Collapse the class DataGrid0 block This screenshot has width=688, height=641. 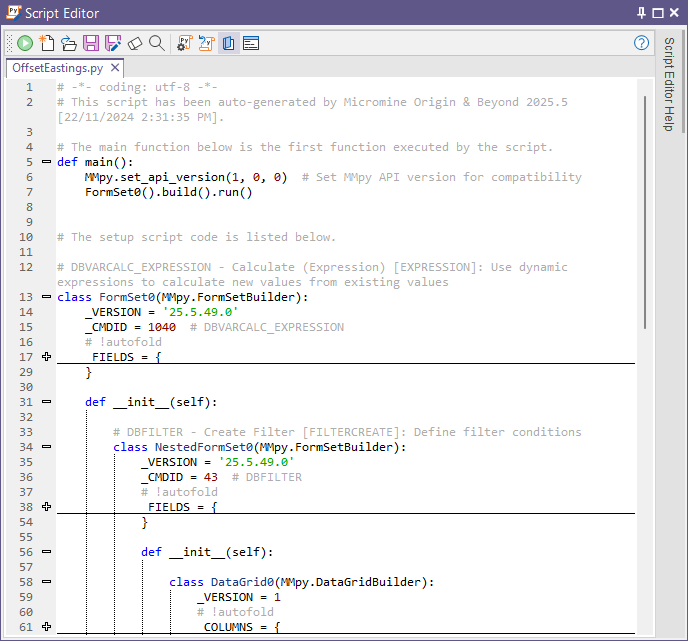(x=47, y=582)
